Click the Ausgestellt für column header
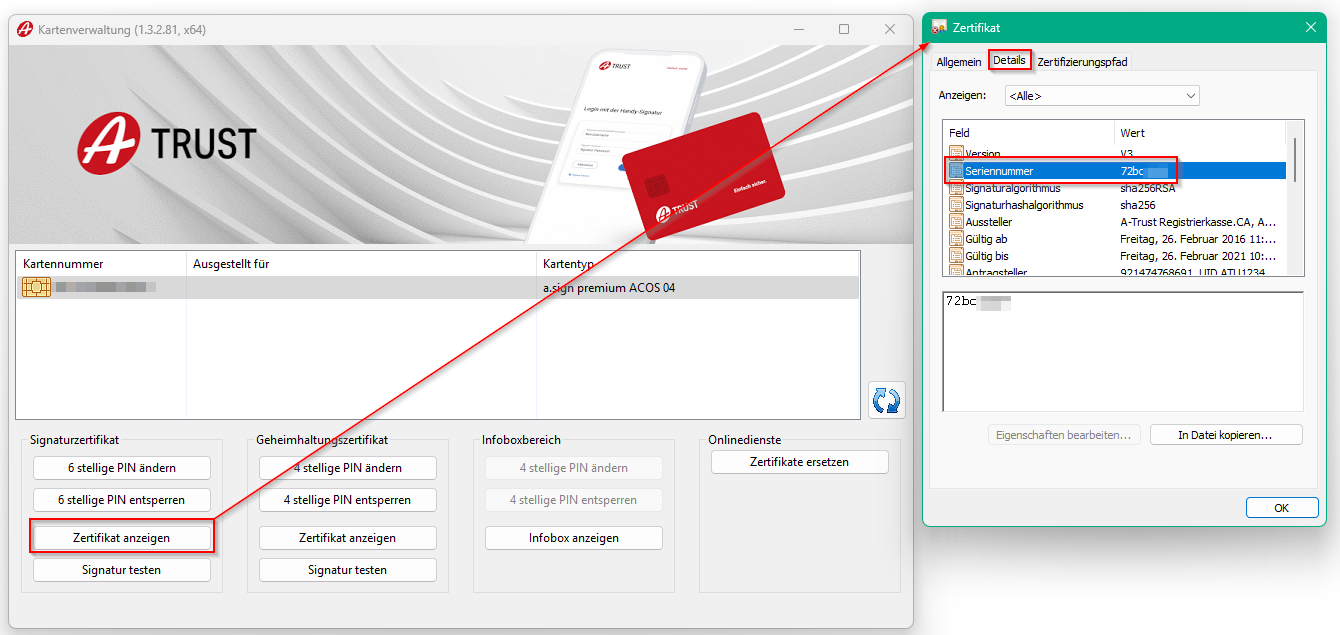This screenshot has width=1340, height=635. [361, 264]
